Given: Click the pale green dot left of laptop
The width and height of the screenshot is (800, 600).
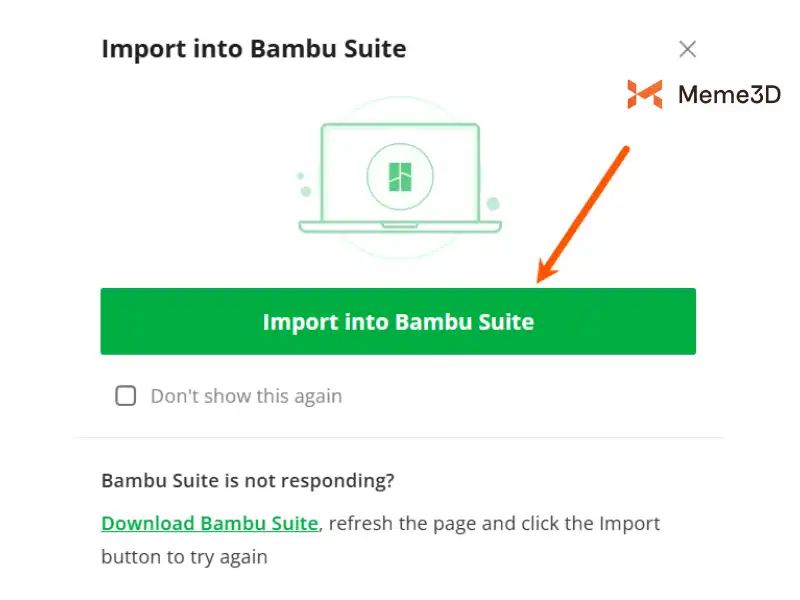Looking at the screenshot, I should (x=305, y=191).
